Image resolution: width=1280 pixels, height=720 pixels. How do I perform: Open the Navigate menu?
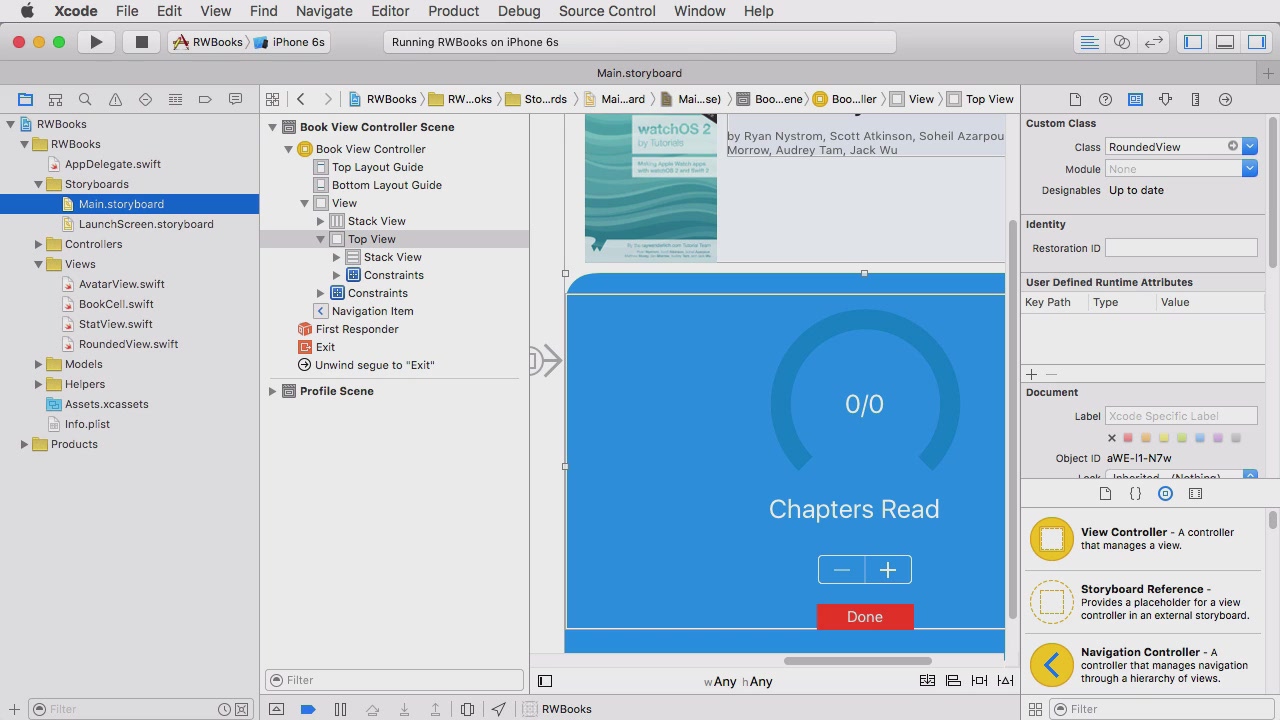[324, 11]
